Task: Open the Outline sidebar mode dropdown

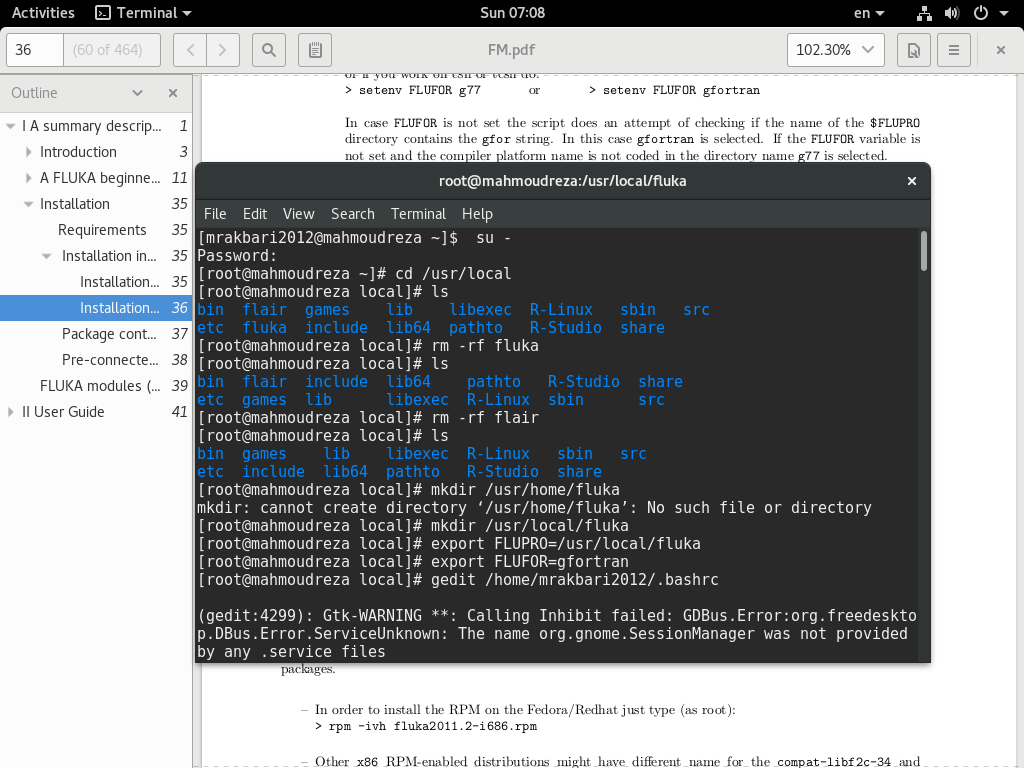Action: point(137,93)
